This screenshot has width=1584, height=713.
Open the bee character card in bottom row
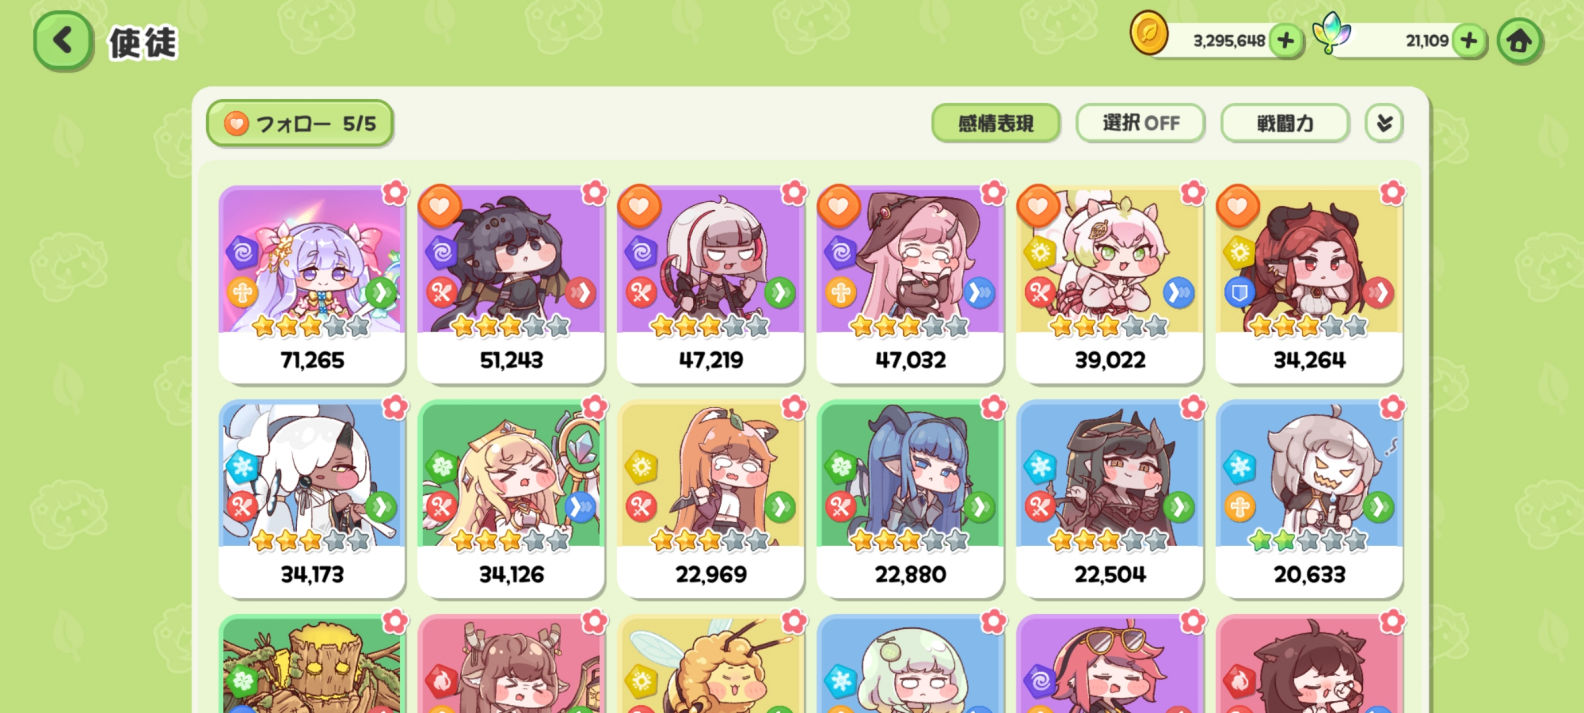pos(711,664)
